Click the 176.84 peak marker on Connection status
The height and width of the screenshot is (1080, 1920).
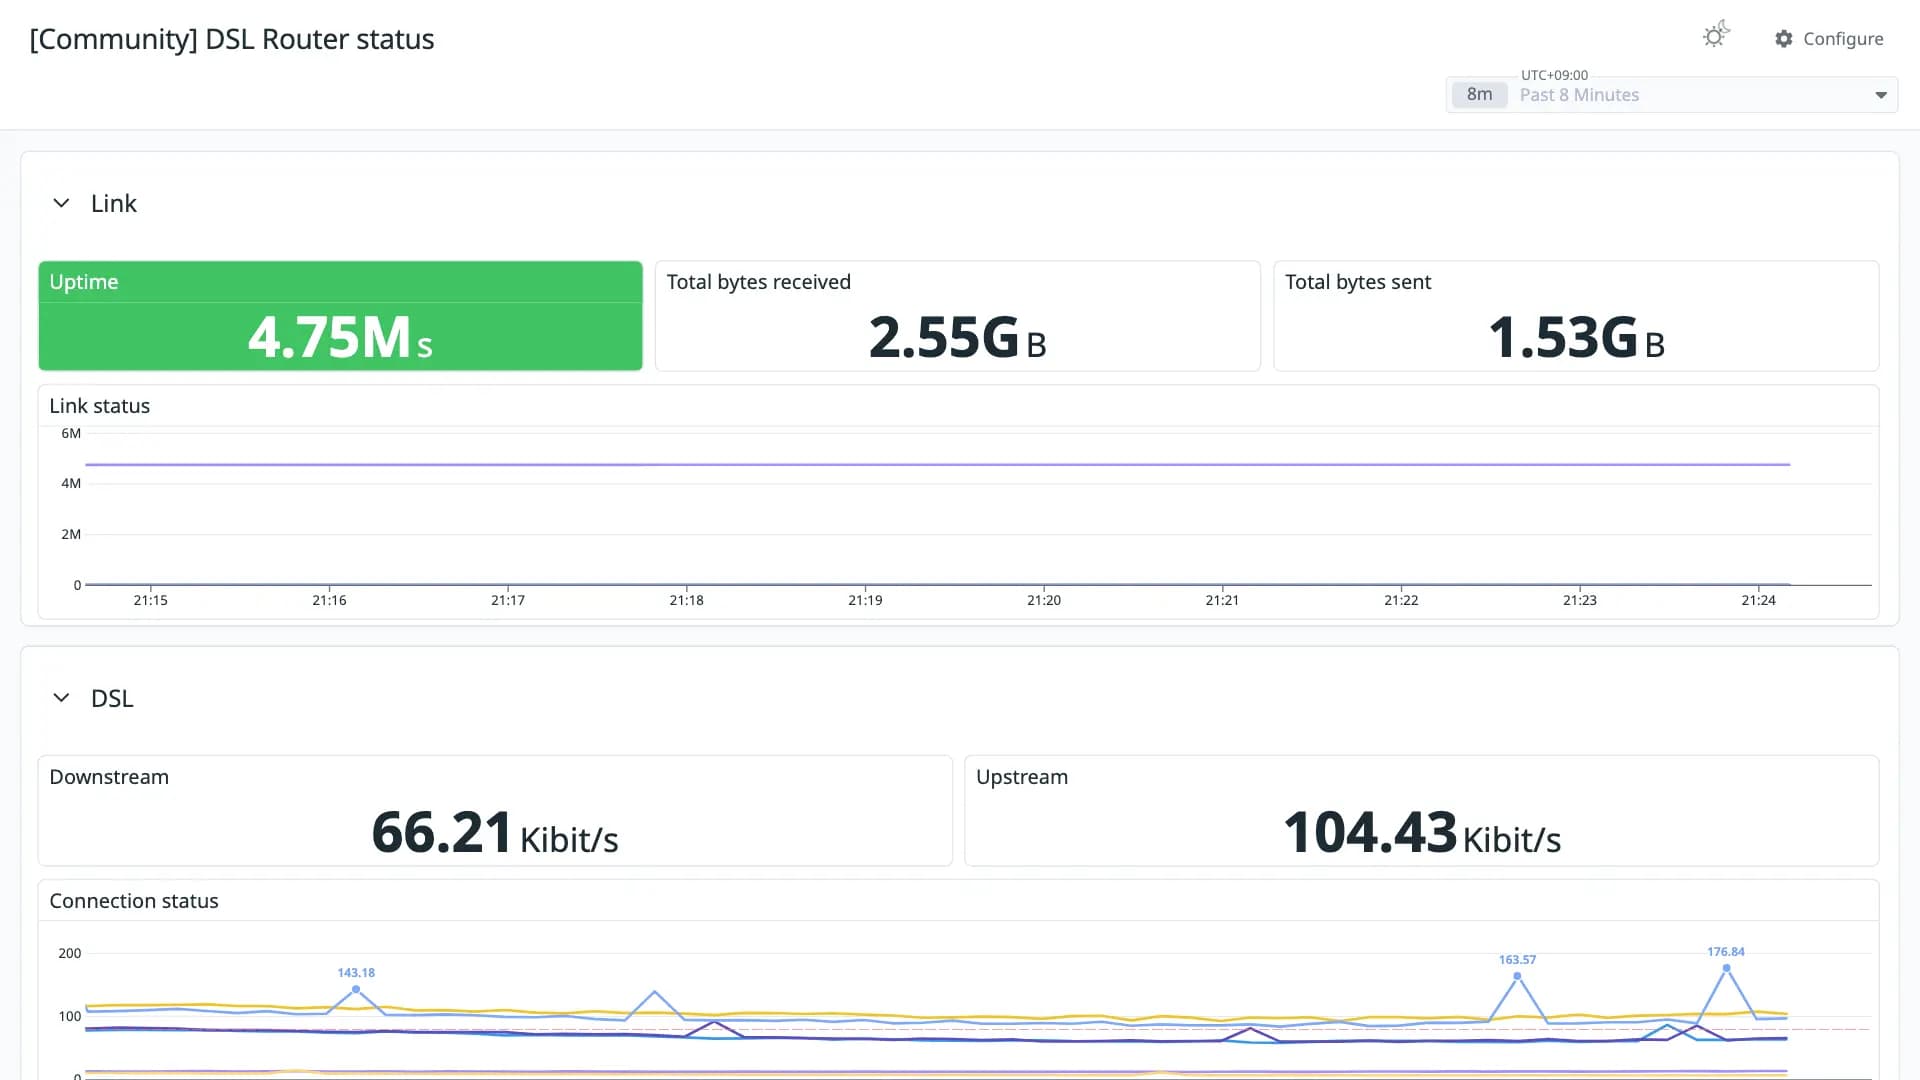(1726, 967)
